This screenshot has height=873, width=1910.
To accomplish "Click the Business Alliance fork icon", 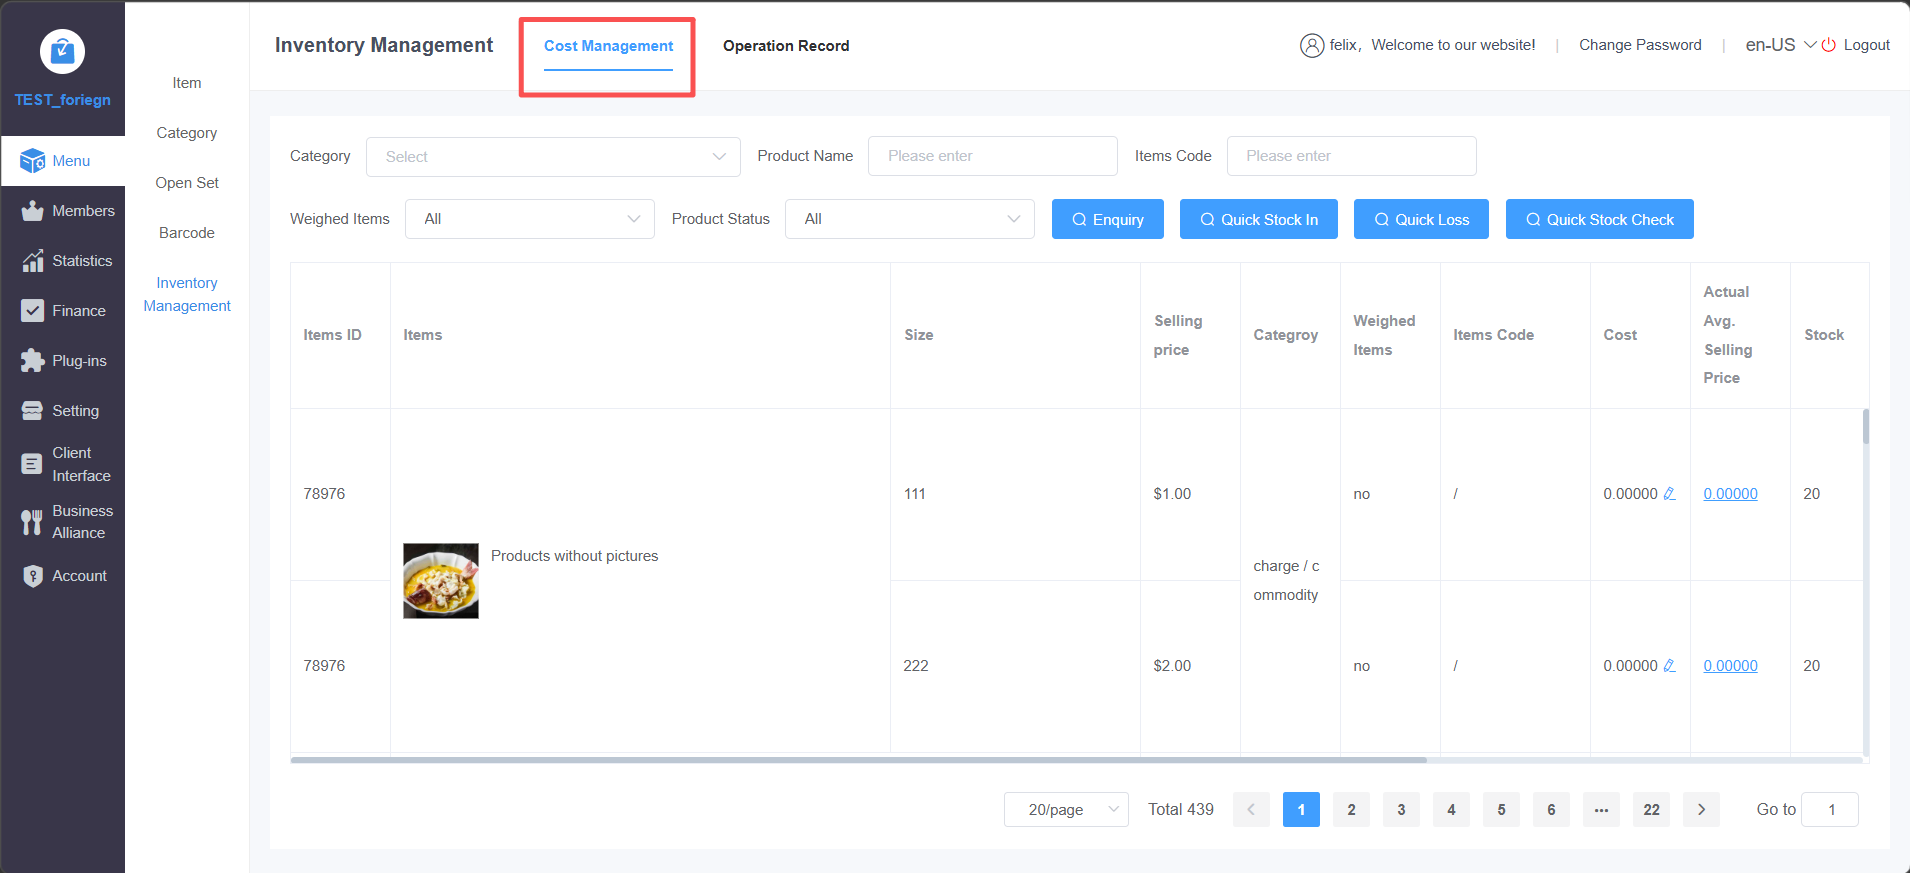I will [x=33, y=522].
